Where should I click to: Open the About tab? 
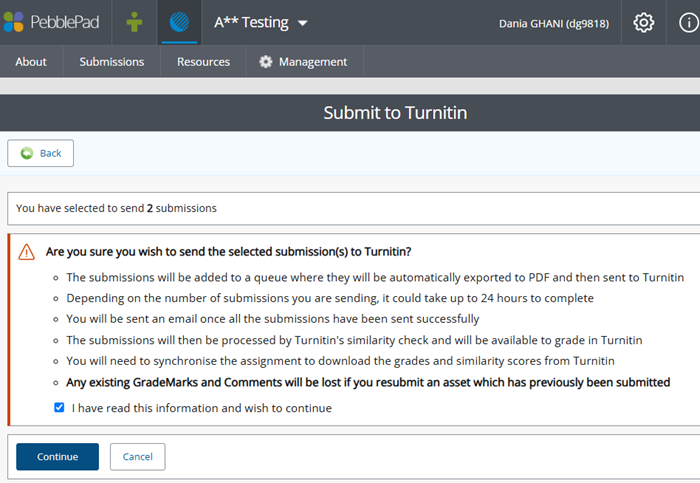31,62
